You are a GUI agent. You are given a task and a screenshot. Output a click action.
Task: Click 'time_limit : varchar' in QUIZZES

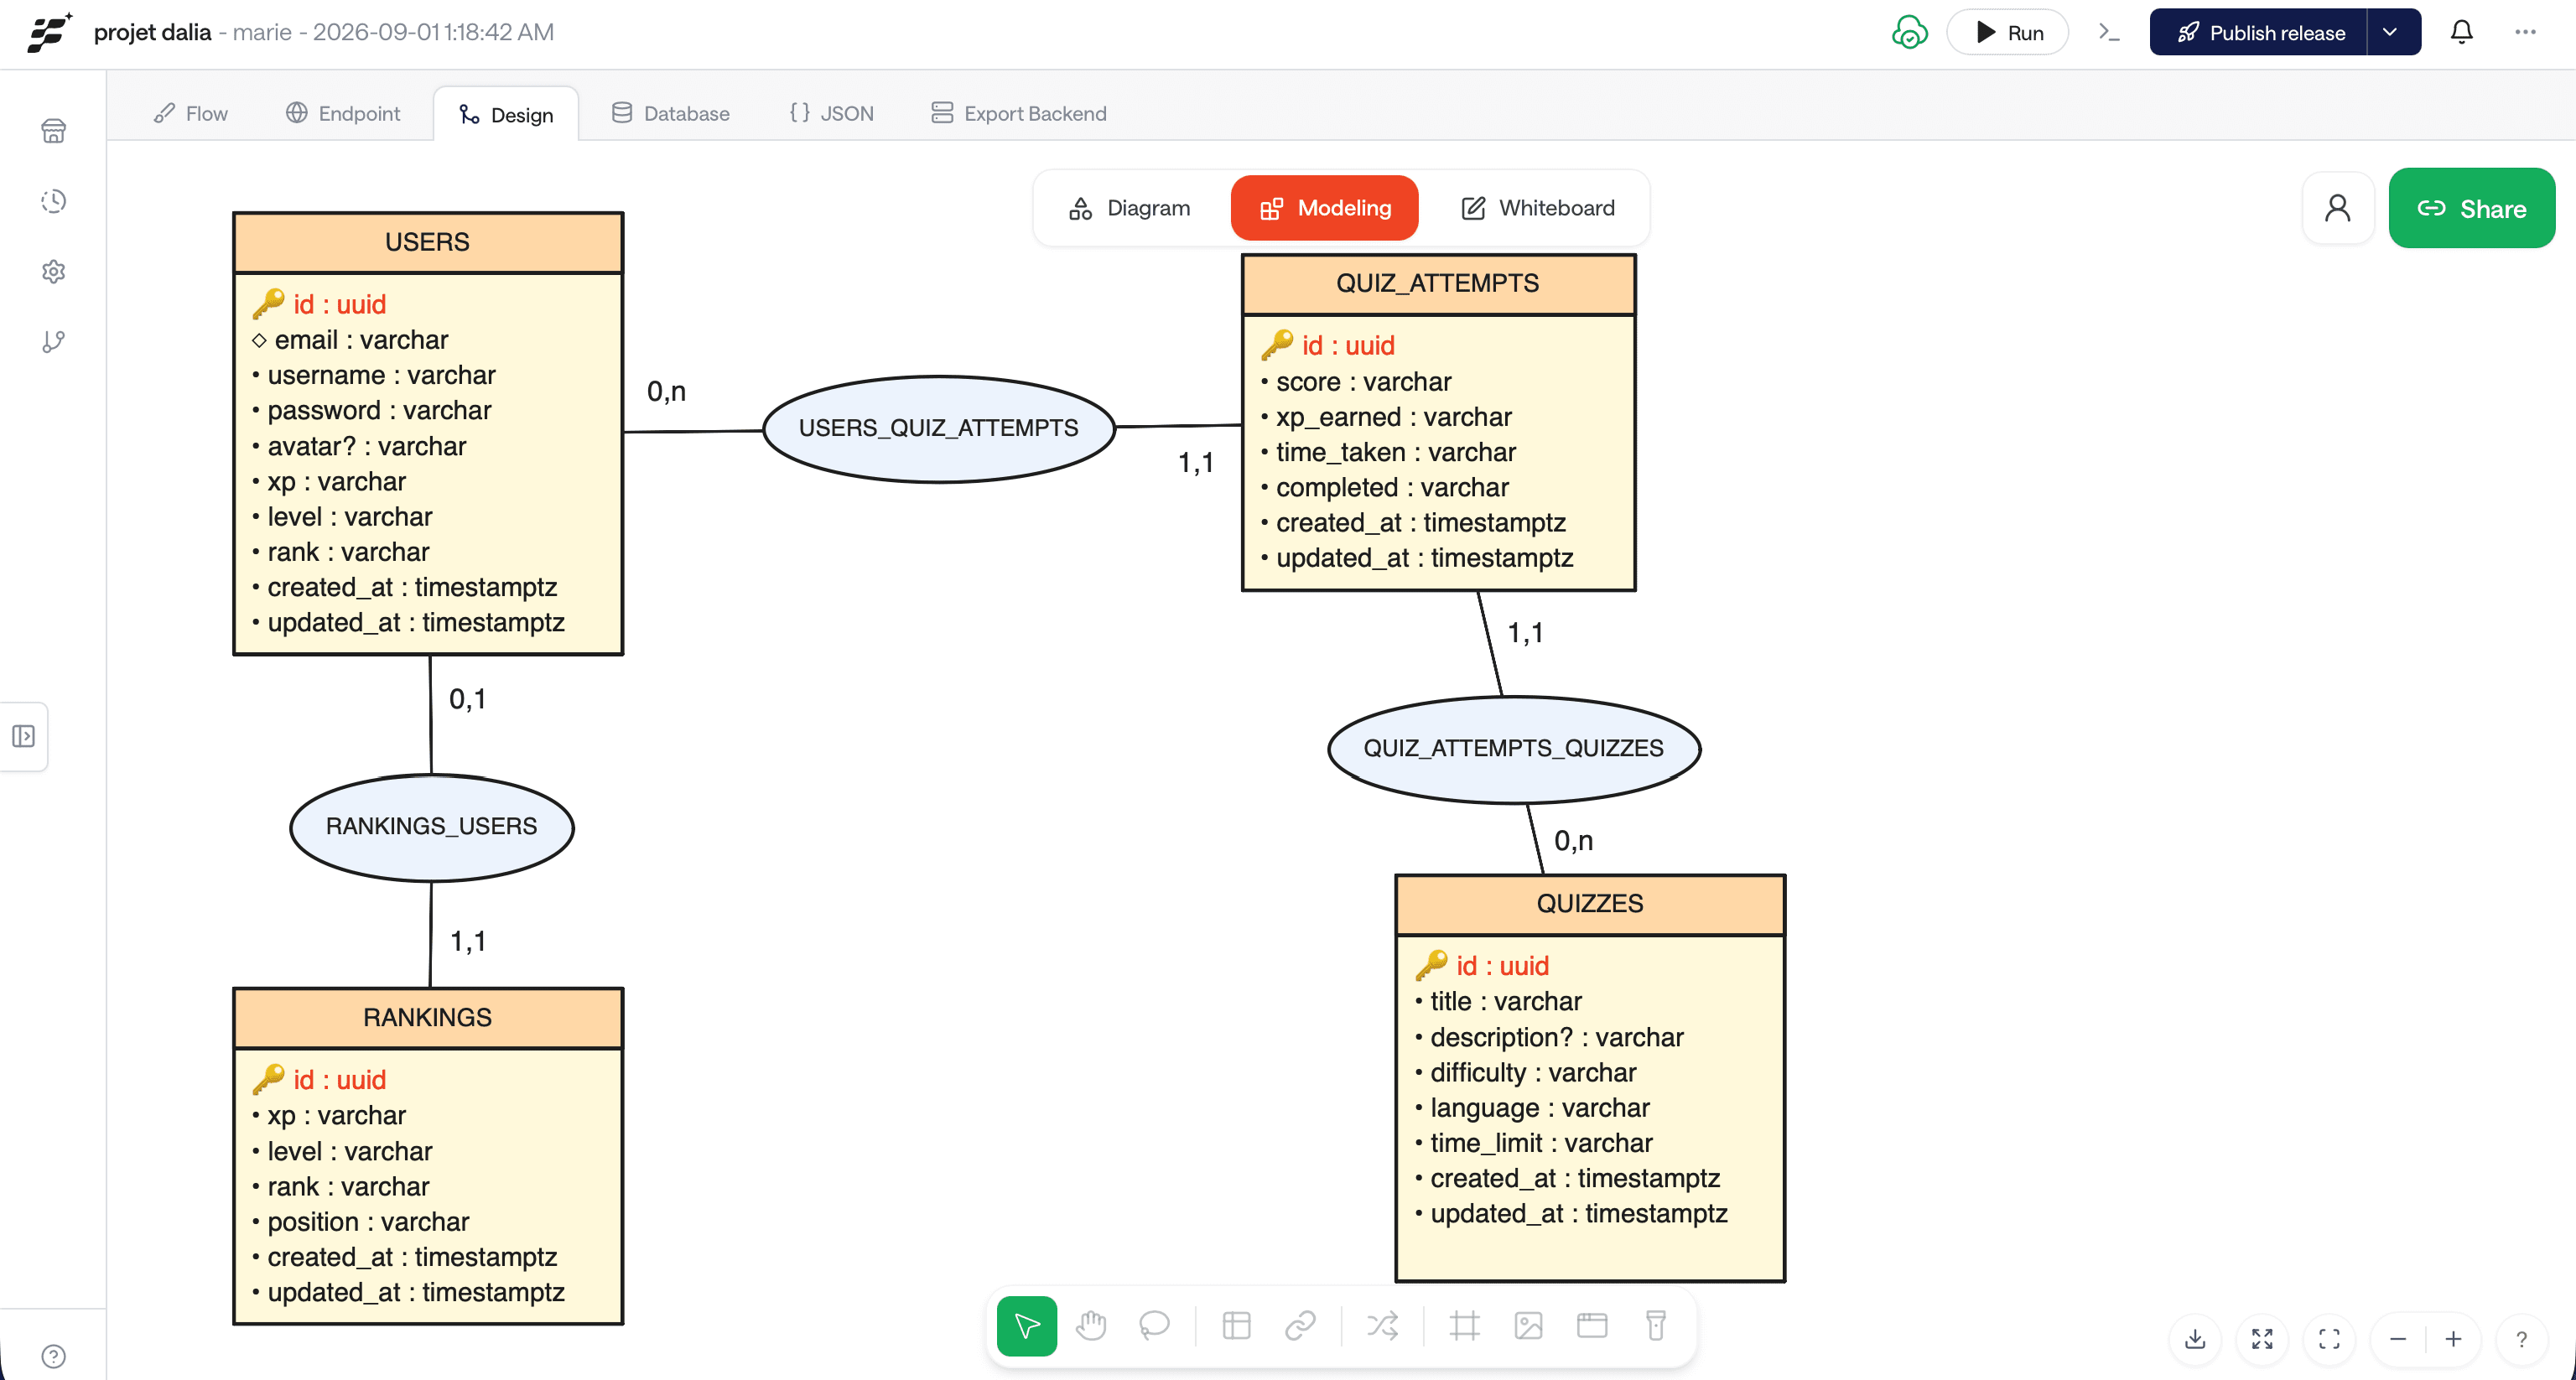[1541, 1143]
